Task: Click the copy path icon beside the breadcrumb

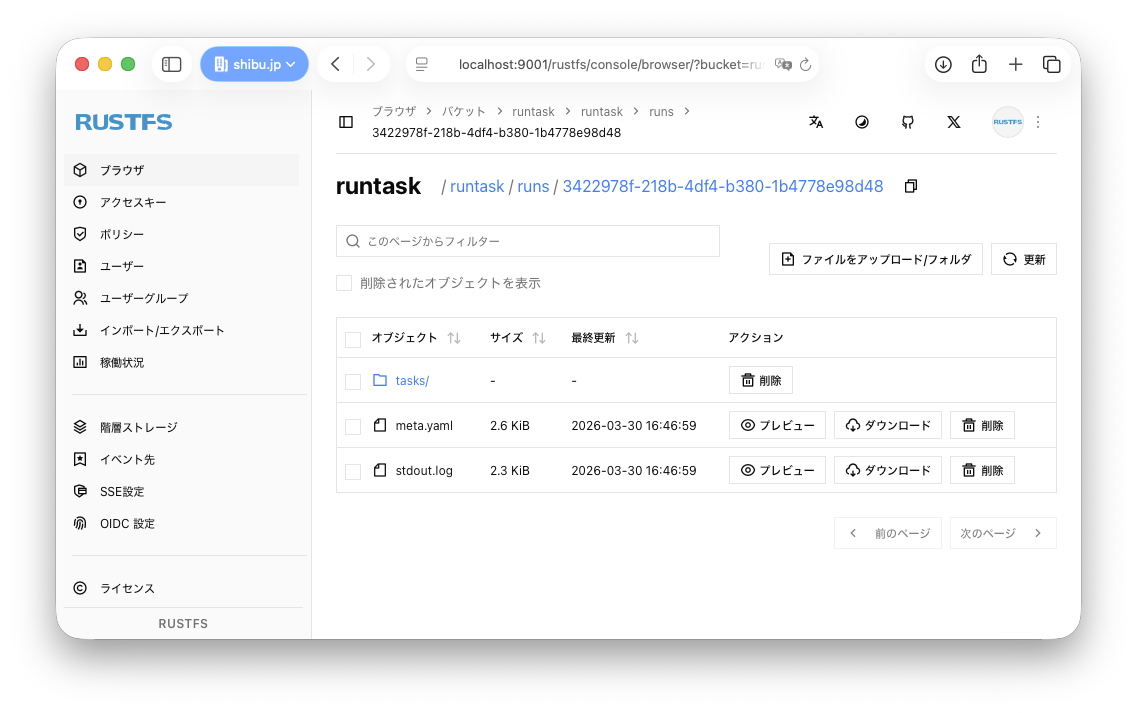Action: point(910,187)
